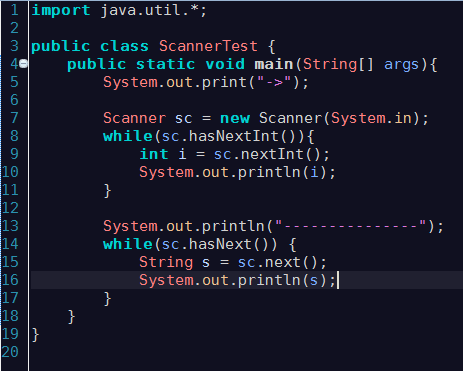Click the final closing brace on line 19
The width and height of the screenshot is (463, 371).
click(x=35, y=335)
